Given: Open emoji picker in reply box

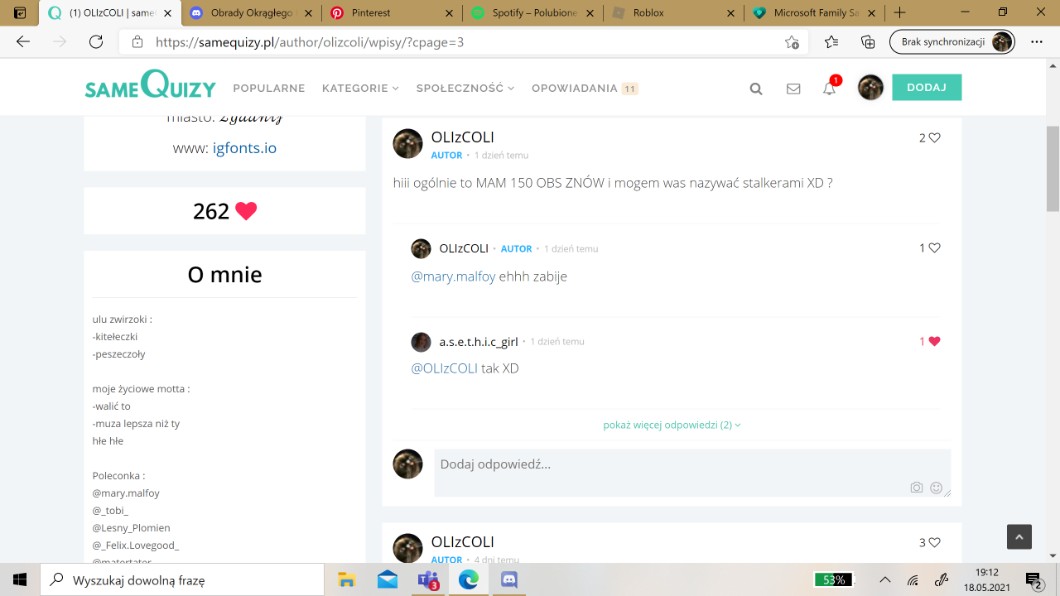Looking at the screenshot, I should [936, 488].
